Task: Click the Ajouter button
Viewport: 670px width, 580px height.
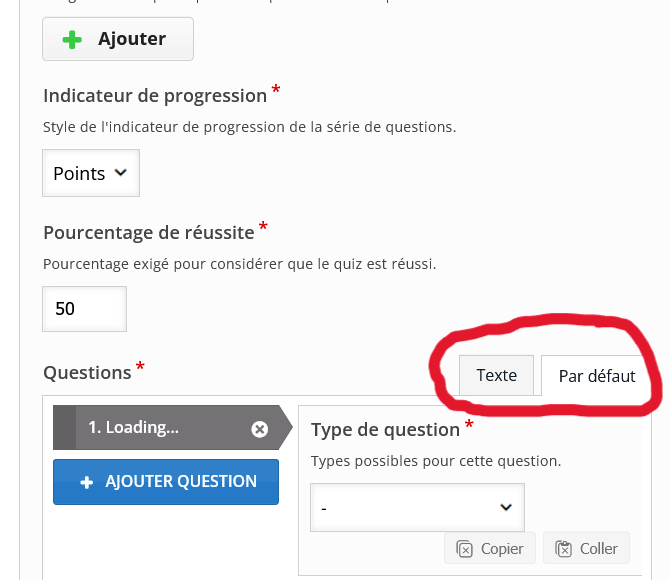Action: 118,39
